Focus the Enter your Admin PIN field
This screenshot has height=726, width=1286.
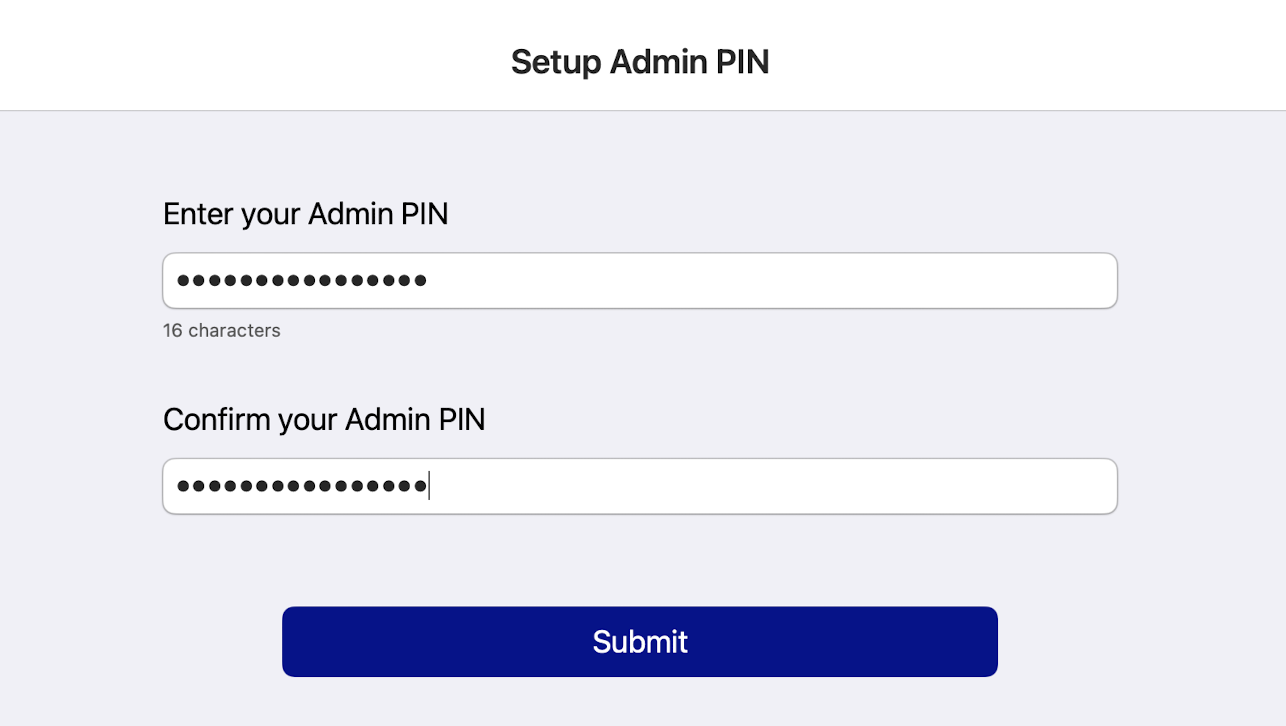pyautogui.click(x=760, y=281)
